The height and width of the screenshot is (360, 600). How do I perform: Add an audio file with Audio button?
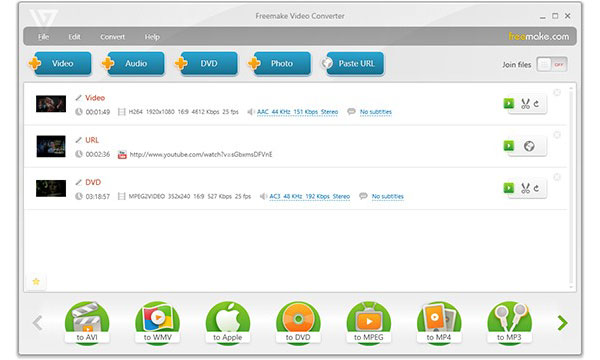(134, 63)
